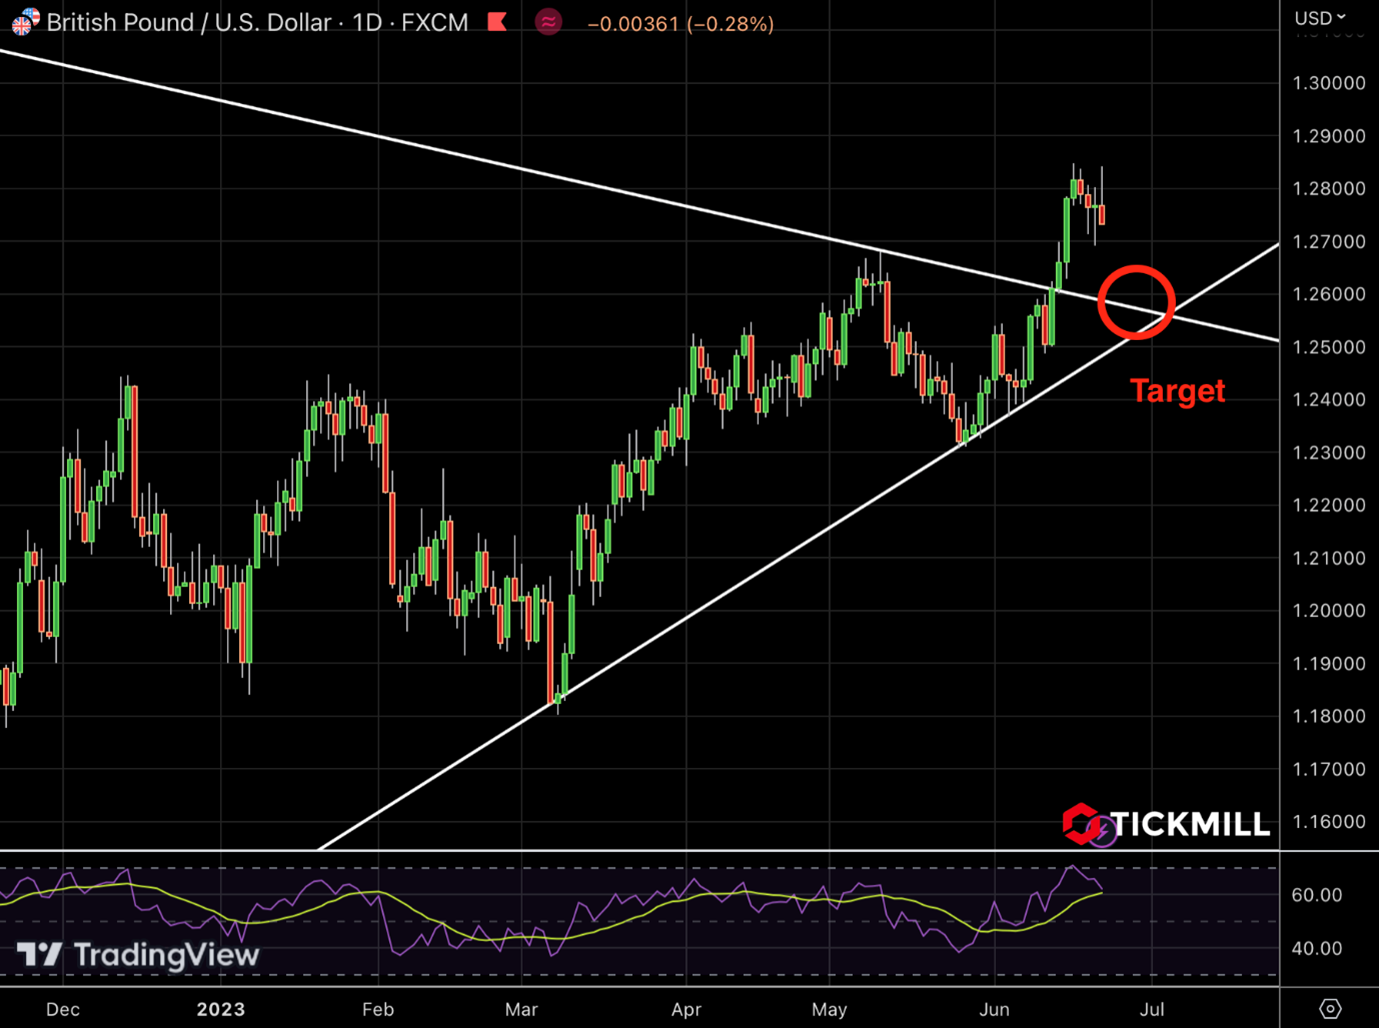Image resolution: width=1379 pixels, height=1028 pixels.
Task: Click the 1.22000 price axis label
Action: click(x=1329, y=505)
